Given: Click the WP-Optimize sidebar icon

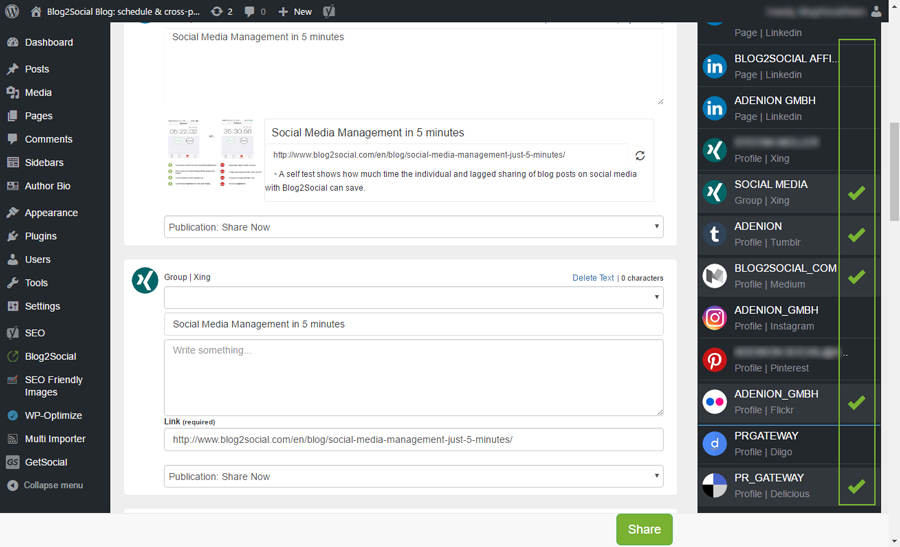Looking at the screenshot, I should [x=13, y=416].
